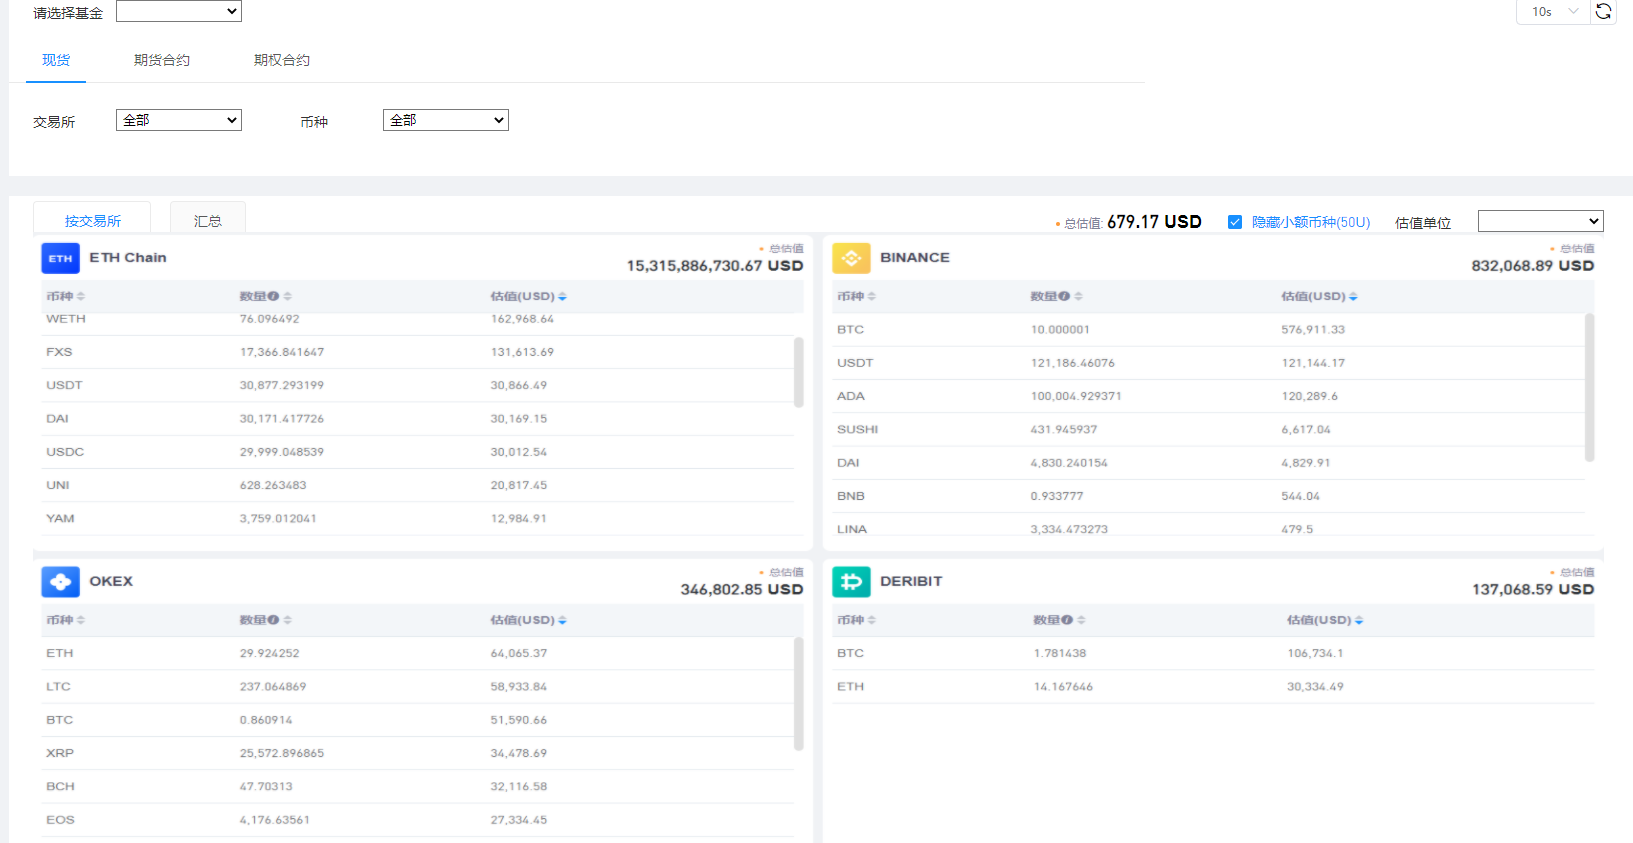Click the refresh icon at top right
The height and width of the screenshot is (843, 1633).
(1603, 11)
